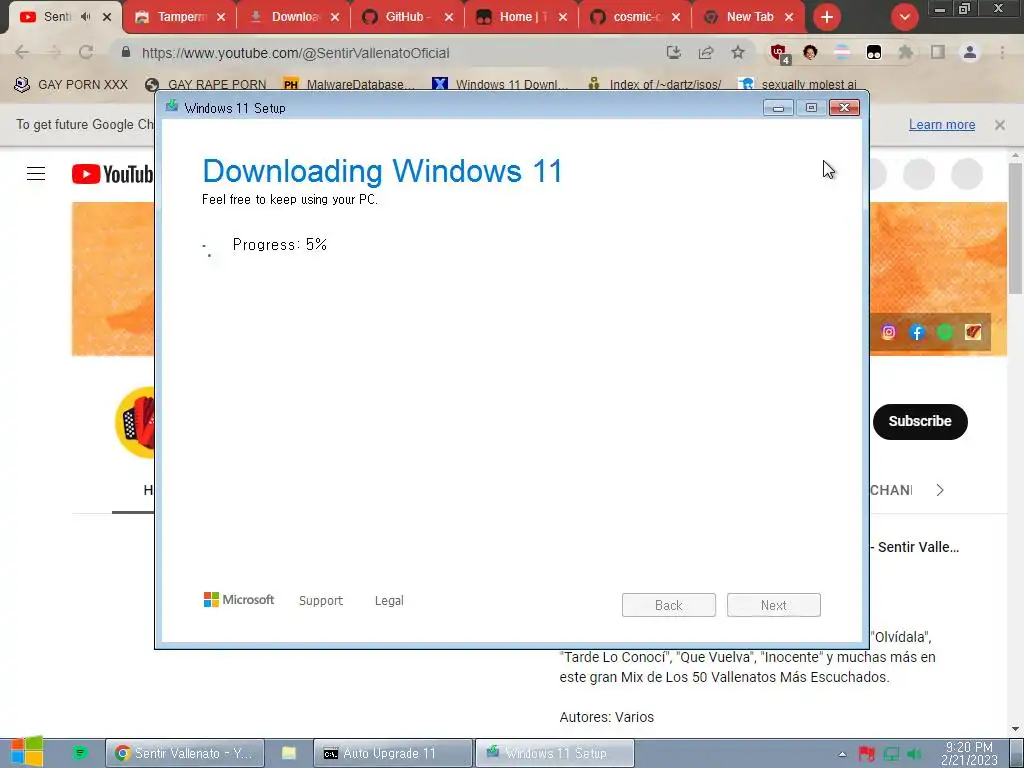Click the Learn more link in infobar

coord(942,125)
